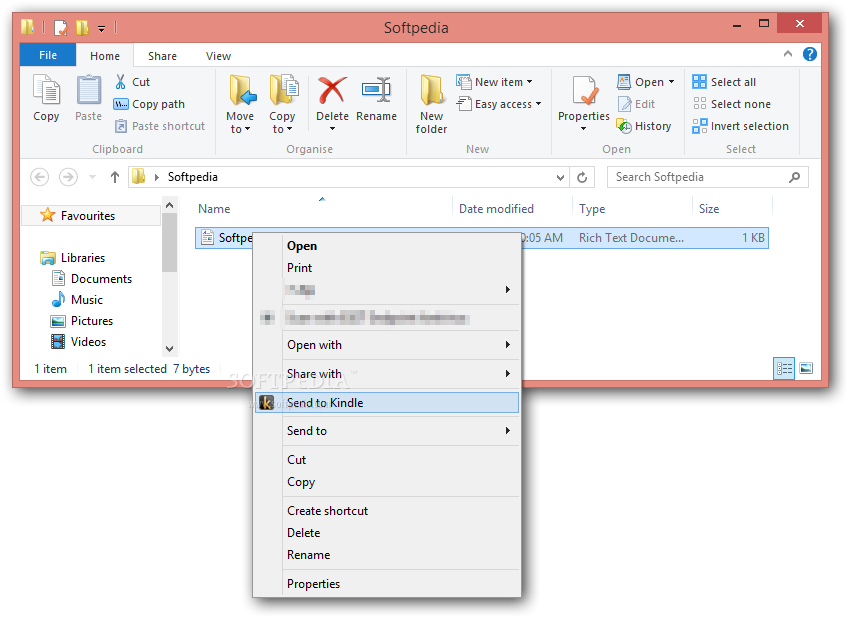
Task: Create a New folder from ribbon
Action: pyautogui.click(x=432, y=104)
